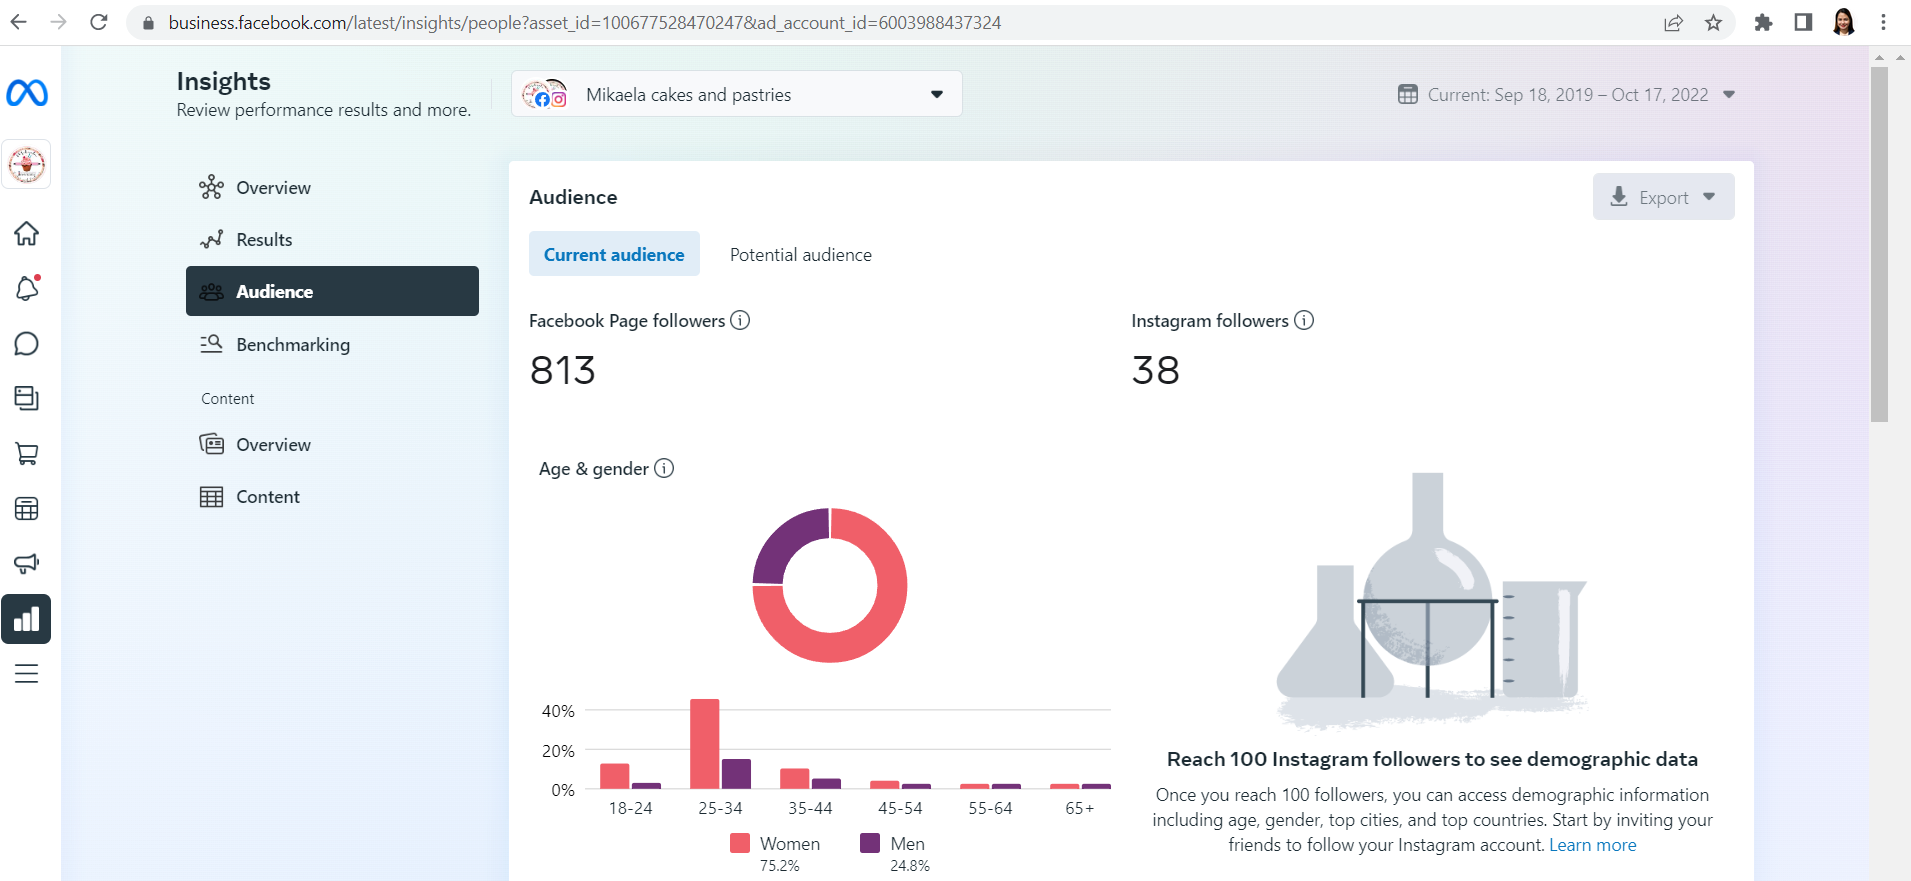The height and width of the screenshot is (881, 1911).
Task: Click the Home icon in left sidebar
Action: pos(27,234)
